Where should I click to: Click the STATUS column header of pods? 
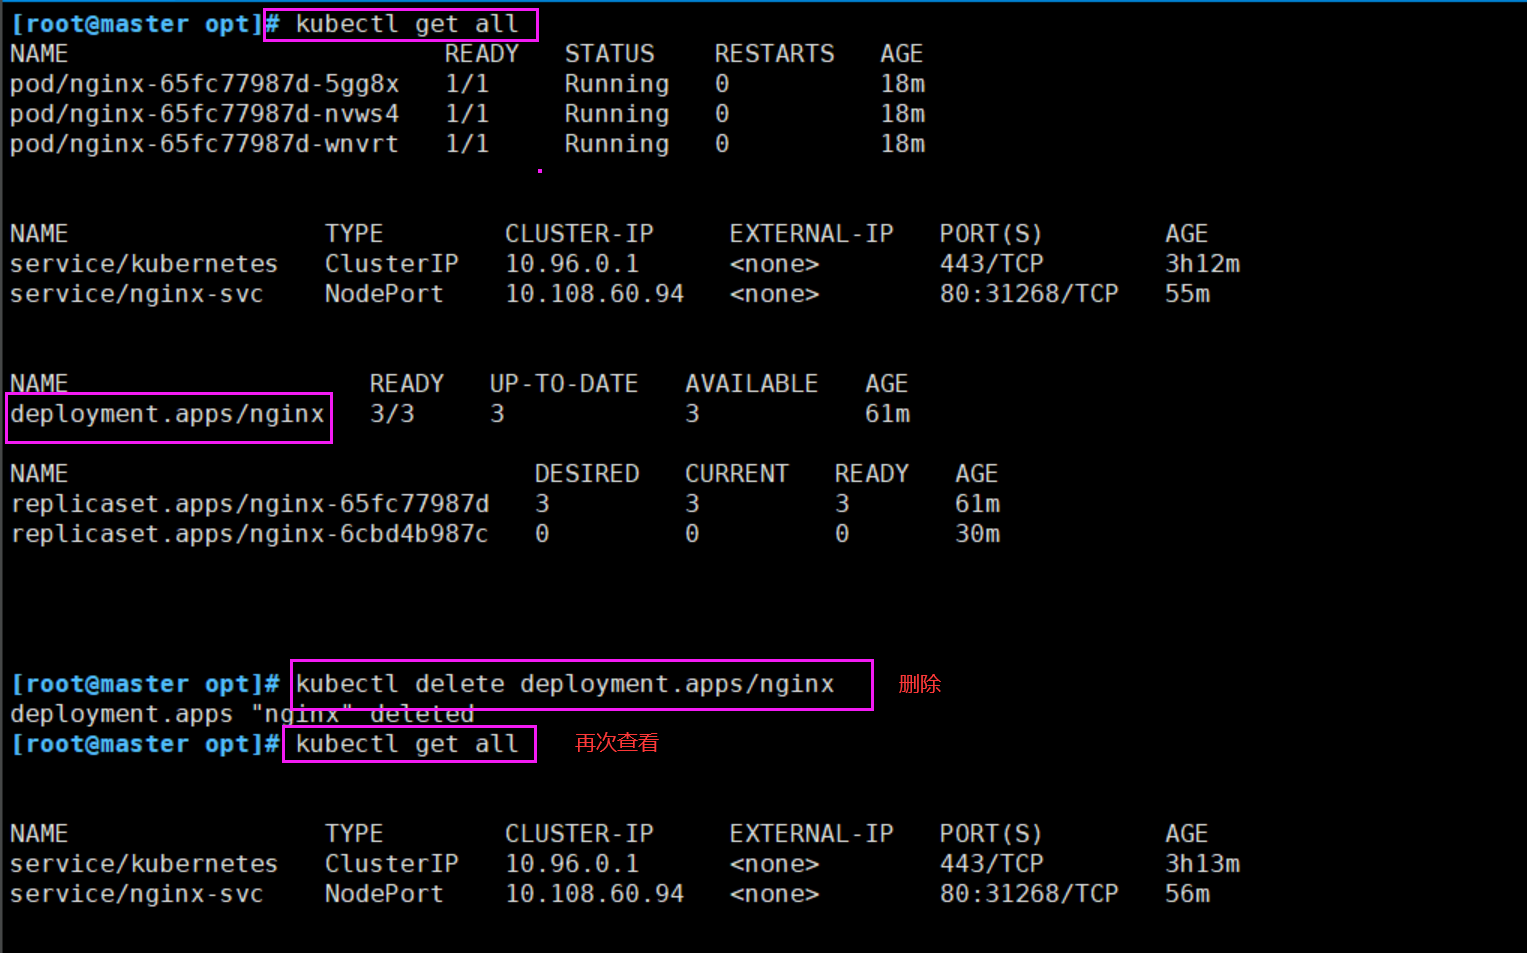pos(609,54)
